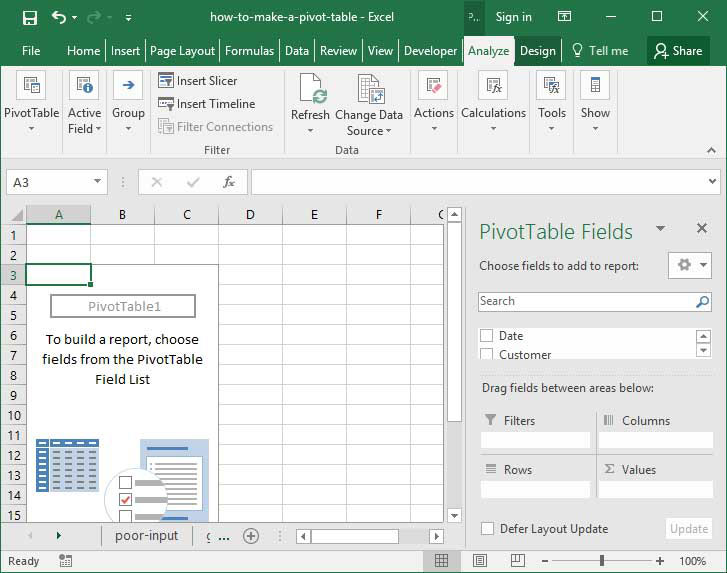Add a new sheet with plus icon
727x573 pixels.
tap(251, 536)
